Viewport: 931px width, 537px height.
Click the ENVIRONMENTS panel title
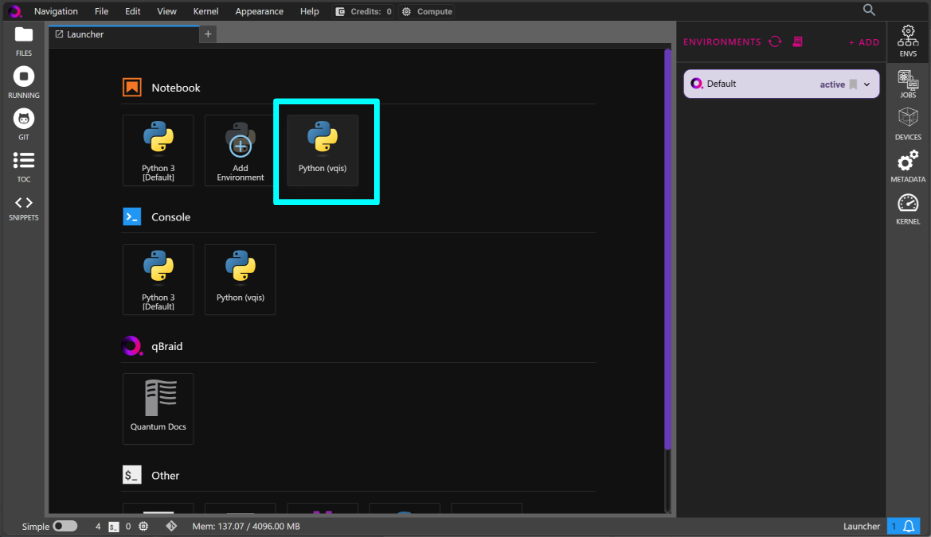[x=722, y=42]
